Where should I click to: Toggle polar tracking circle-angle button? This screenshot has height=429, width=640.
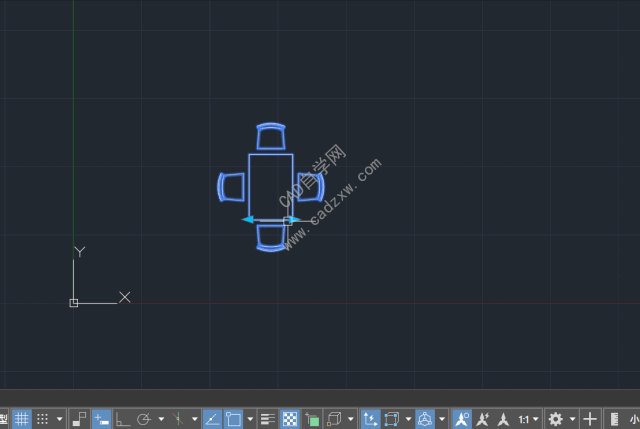point(144,419)
